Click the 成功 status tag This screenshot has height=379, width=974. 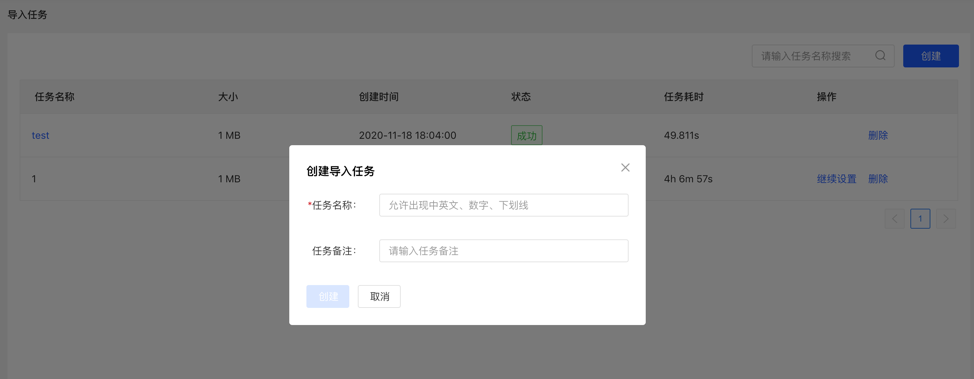[527, 135]
